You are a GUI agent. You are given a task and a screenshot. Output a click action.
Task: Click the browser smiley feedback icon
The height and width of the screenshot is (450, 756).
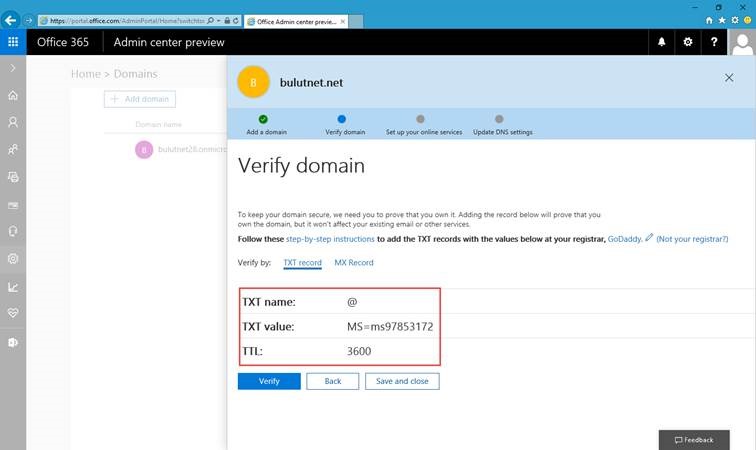(x=747, y=20)
